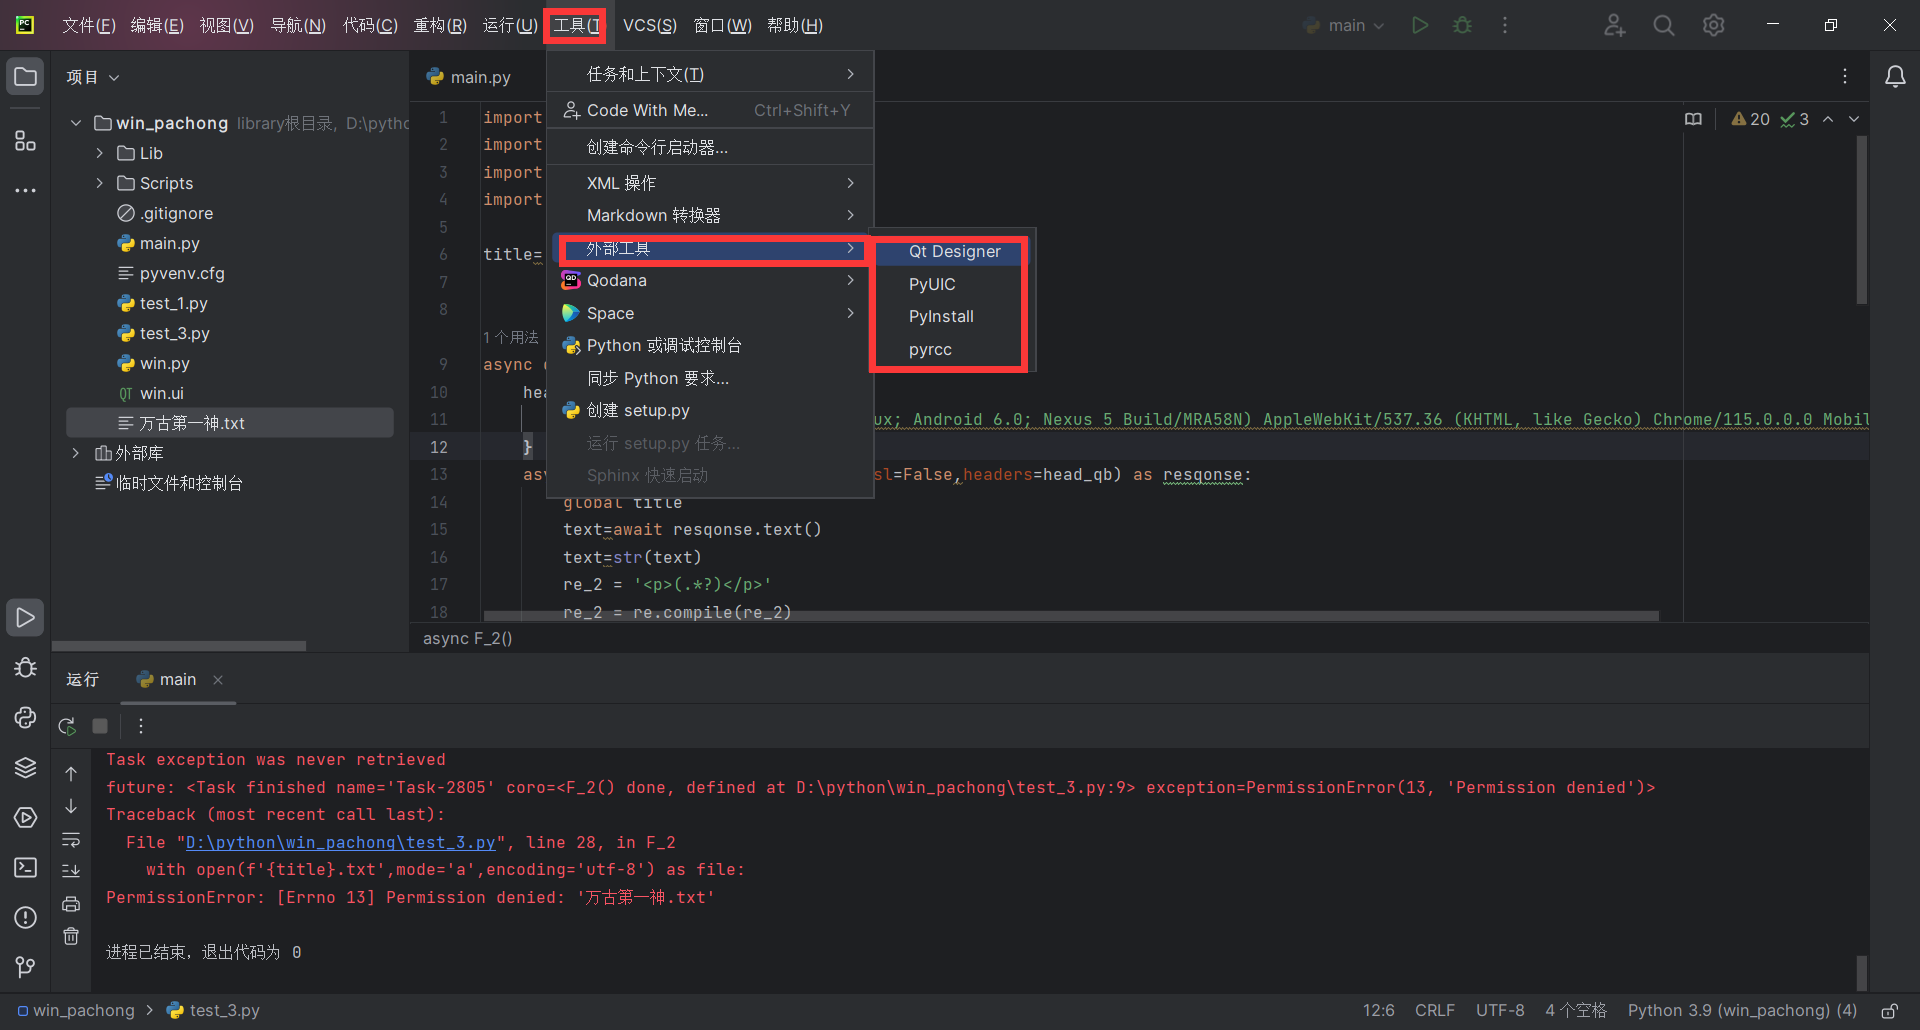Toggle soft-wrap in run console
This screenshot has width=1920, height=1030.
(71, 839)
